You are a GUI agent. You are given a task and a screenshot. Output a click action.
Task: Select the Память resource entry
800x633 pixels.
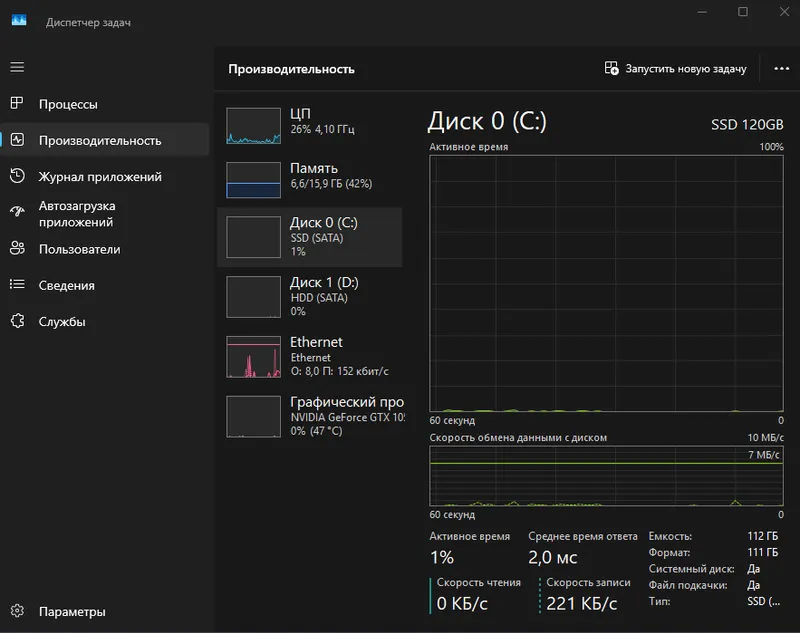coord(310,179)
